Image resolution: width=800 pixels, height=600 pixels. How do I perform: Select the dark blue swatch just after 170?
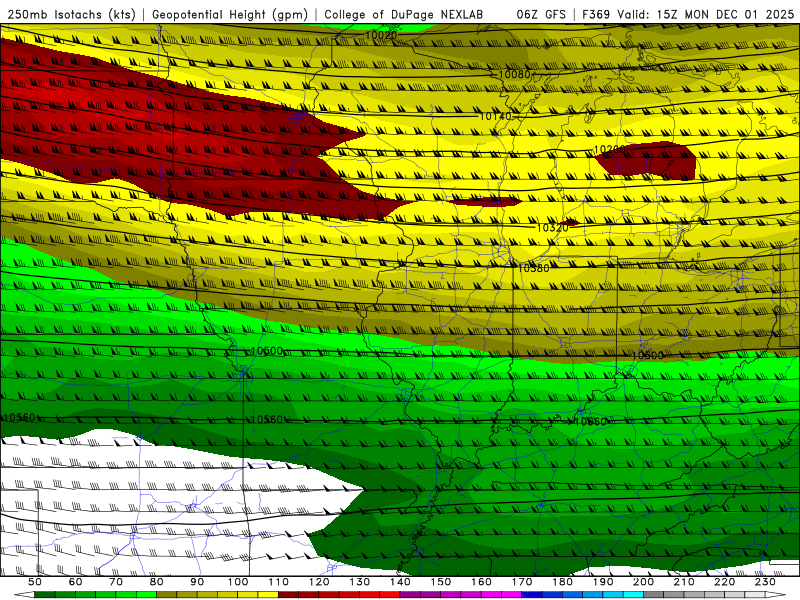coord(532,595)
